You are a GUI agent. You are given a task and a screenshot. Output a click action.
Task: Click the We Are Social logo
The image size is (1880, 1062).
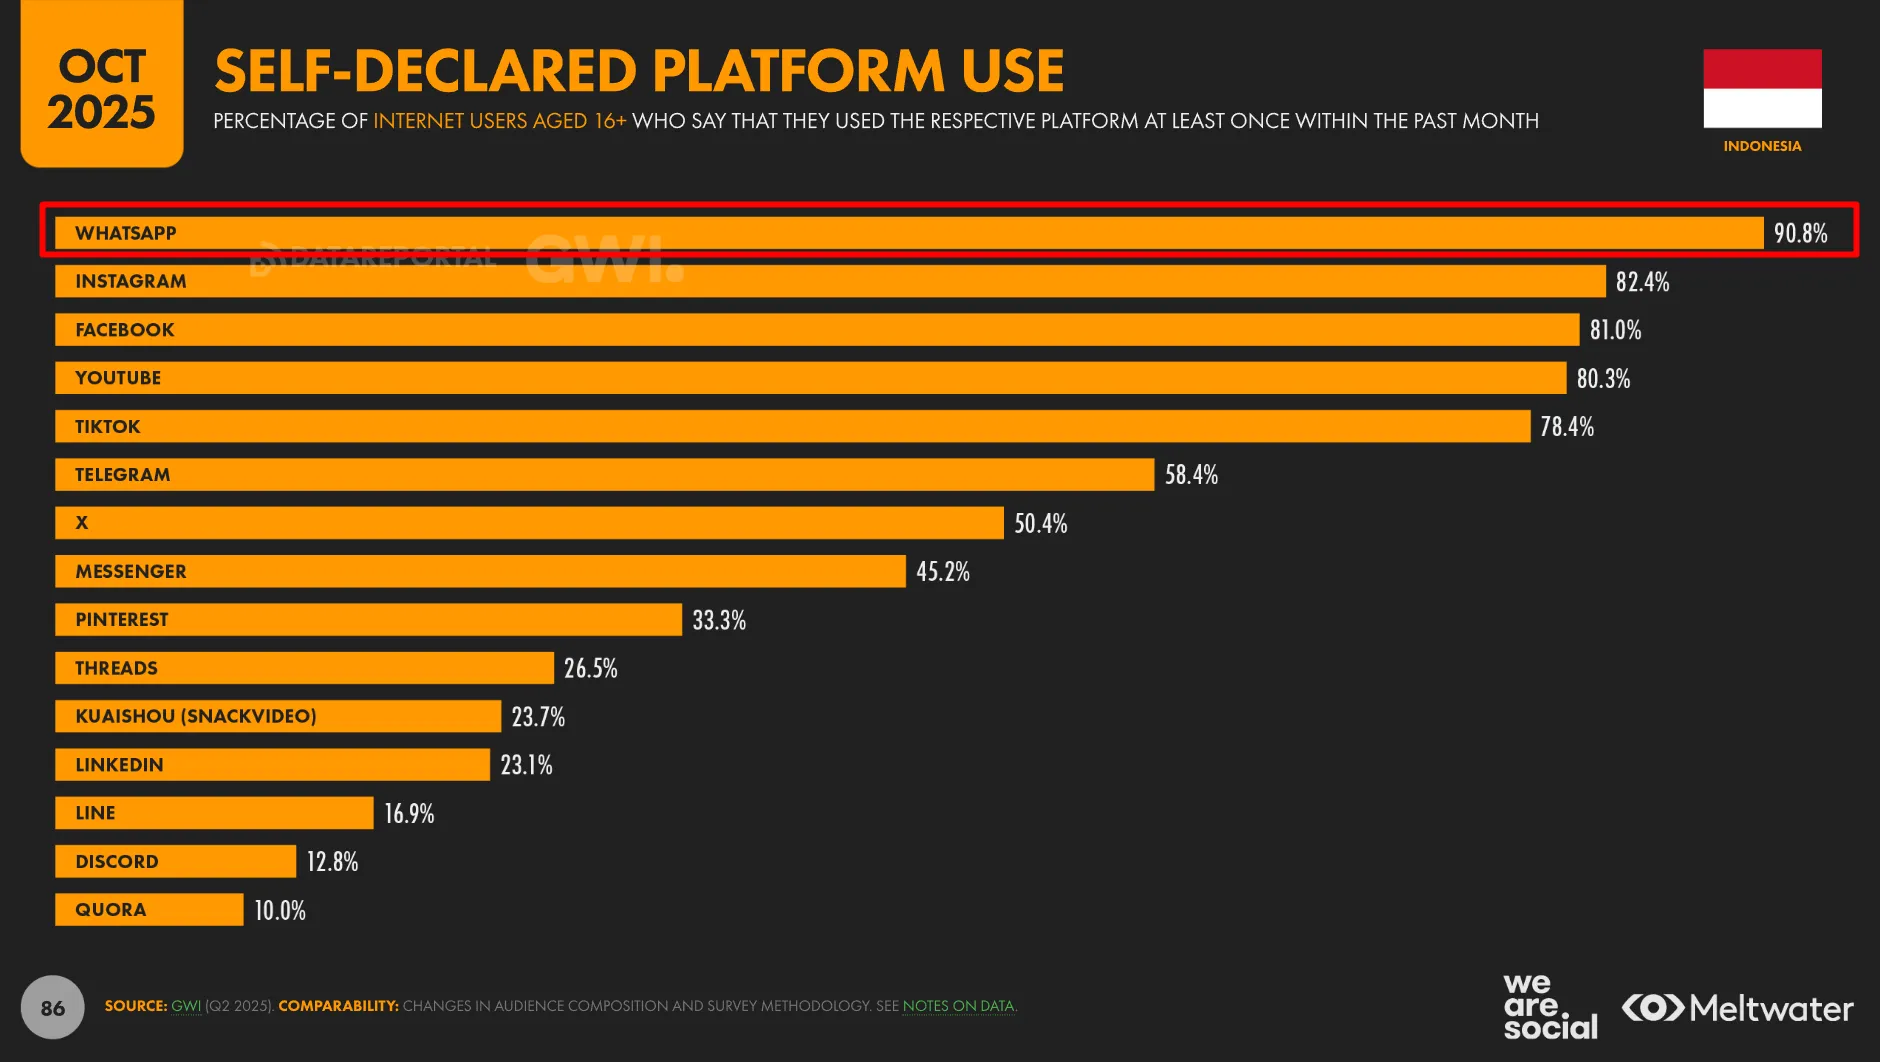point(1549,1007)
